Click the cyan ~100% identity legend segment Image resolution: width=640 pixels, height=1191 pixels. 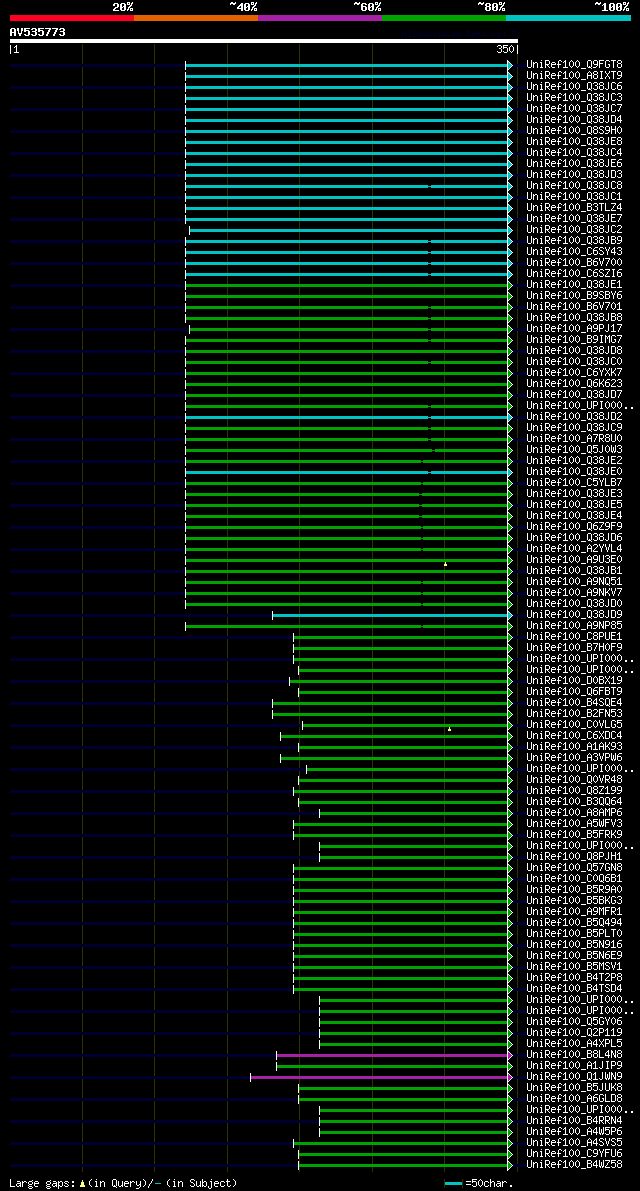tap(569, 17)
